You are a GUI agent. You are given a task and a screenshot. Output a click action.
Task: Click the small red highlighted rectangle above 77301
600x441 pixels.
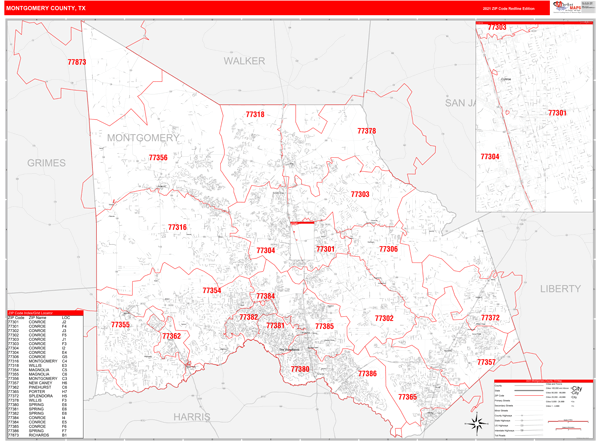302,223
